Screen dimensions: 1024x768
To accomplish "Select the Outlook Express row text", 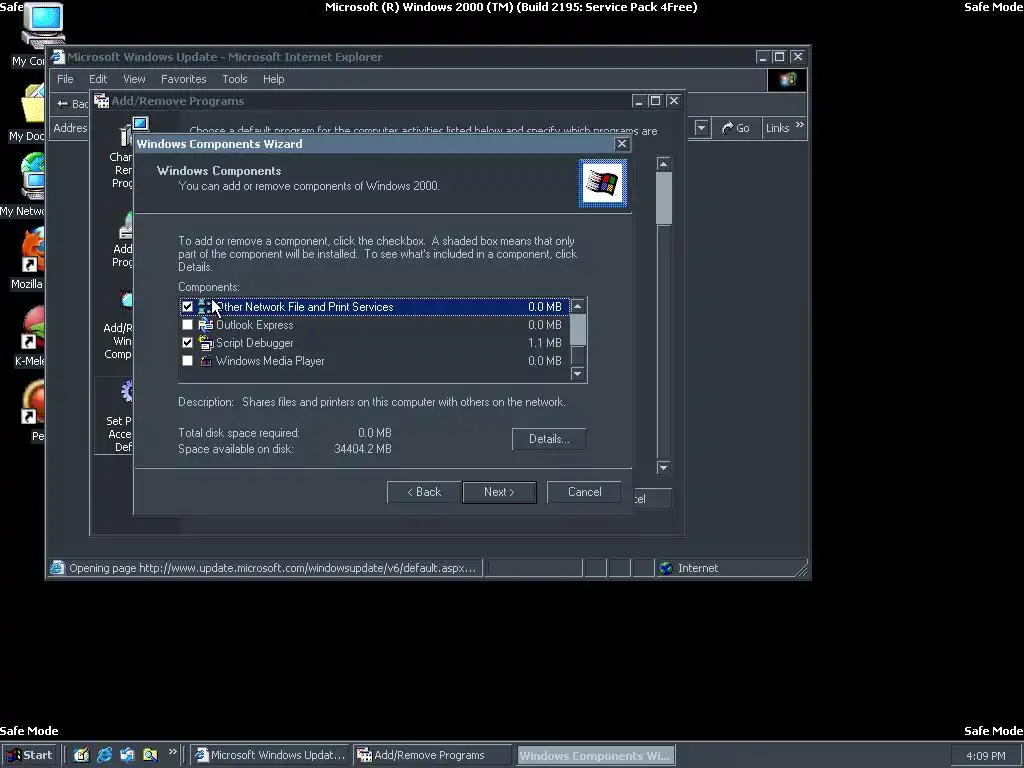I will coord(255,325).
